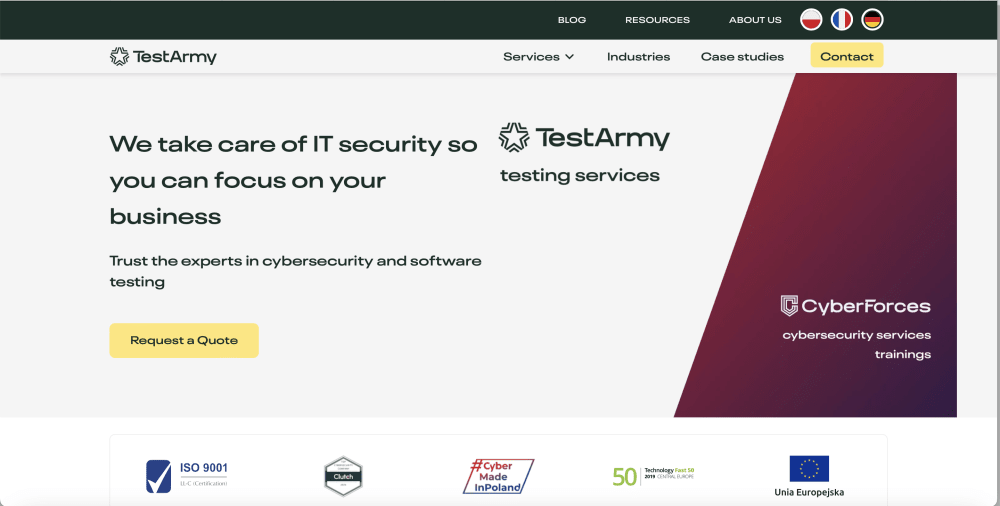
Task: Click the Cyber Made In Poland badge
Action: point(498,476)
